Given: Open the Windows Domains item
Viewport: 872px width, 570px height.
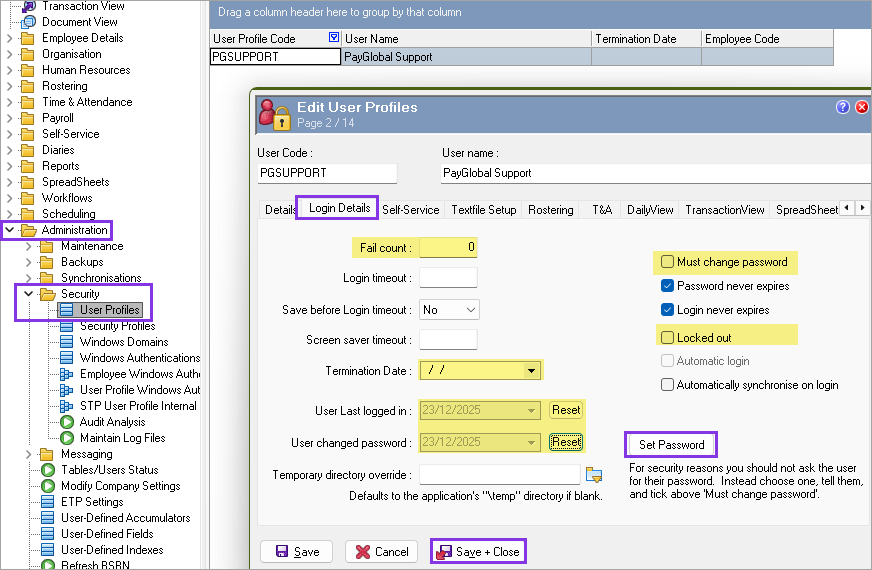Looking at the screenshot, I should (x=124, y=342).
